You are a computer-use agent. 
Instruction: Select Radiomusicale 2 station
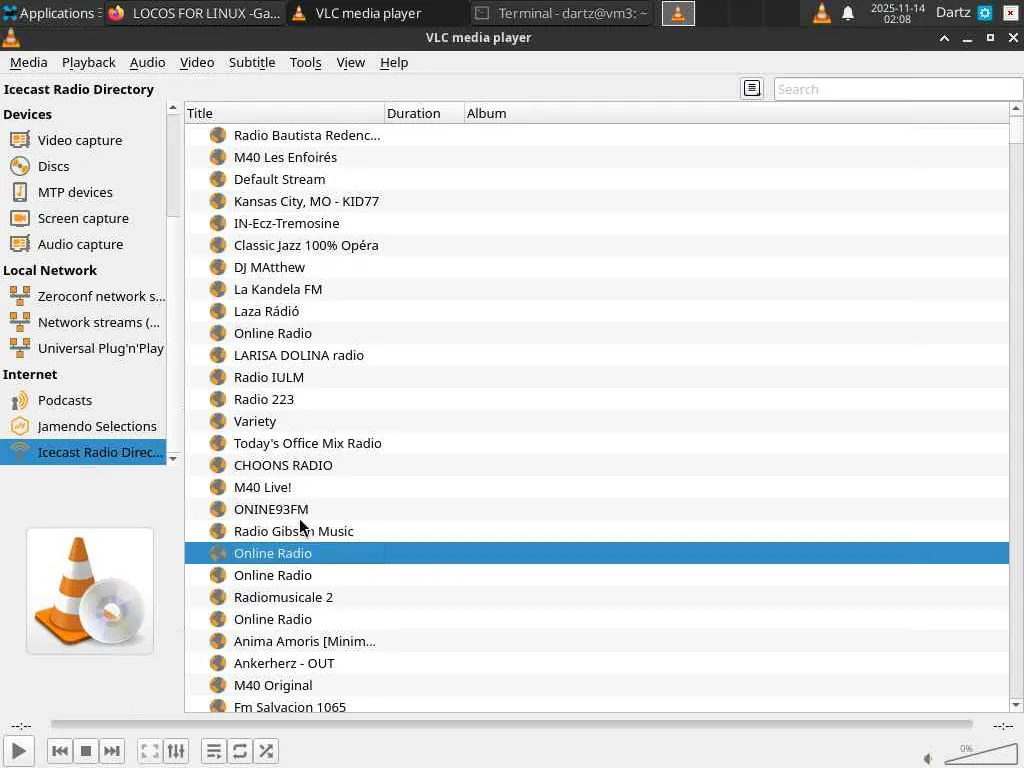597,598
